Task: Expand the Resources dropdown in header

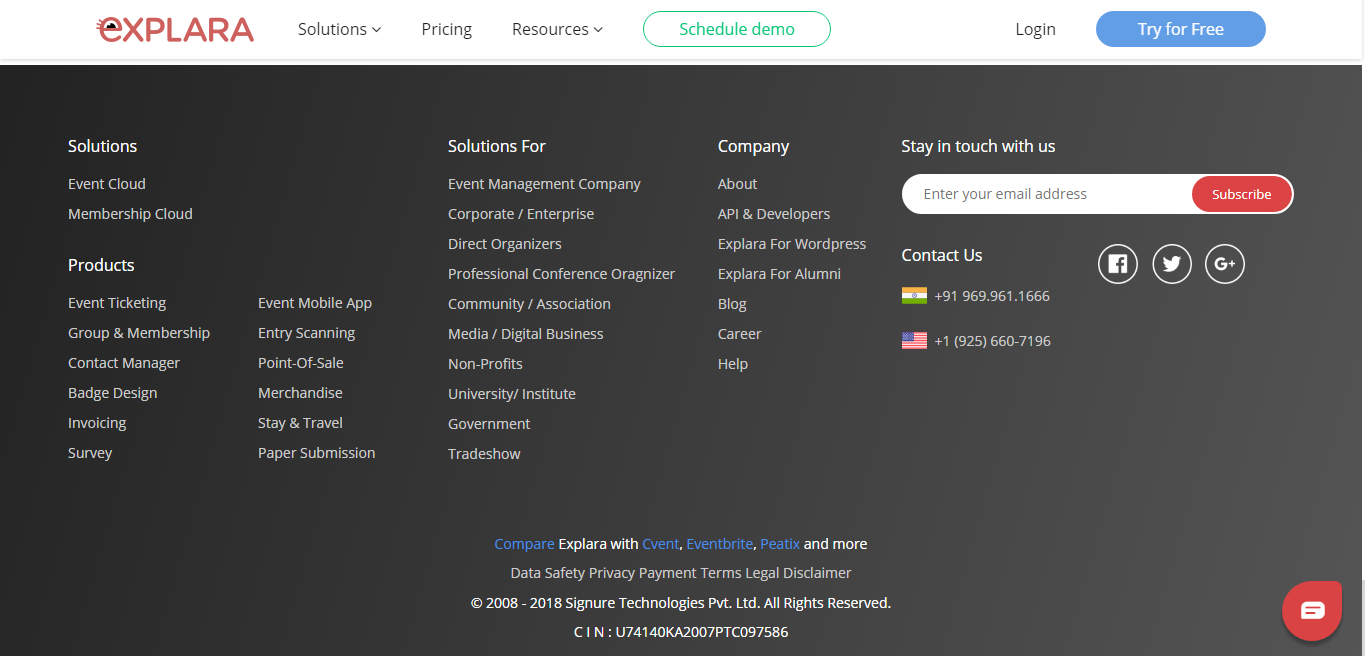Action: [x=557, y=29]
